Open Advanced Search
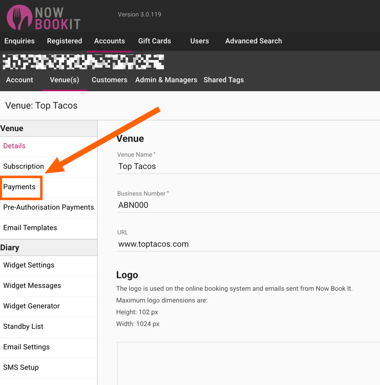The image size is (380, 385). 253,41
